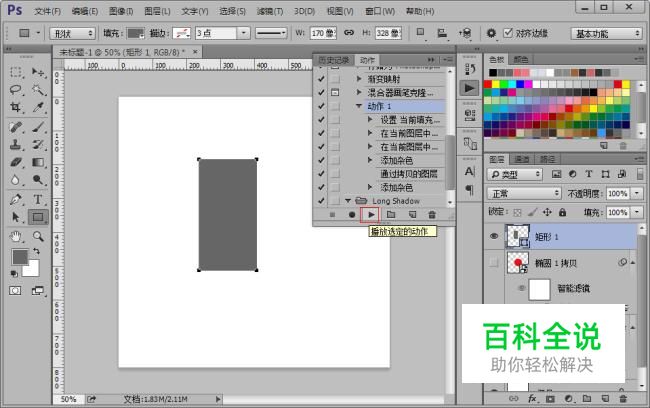Viewport: 650px width, 408px height.
Task: Create a new action
Action: pos(412,214)
